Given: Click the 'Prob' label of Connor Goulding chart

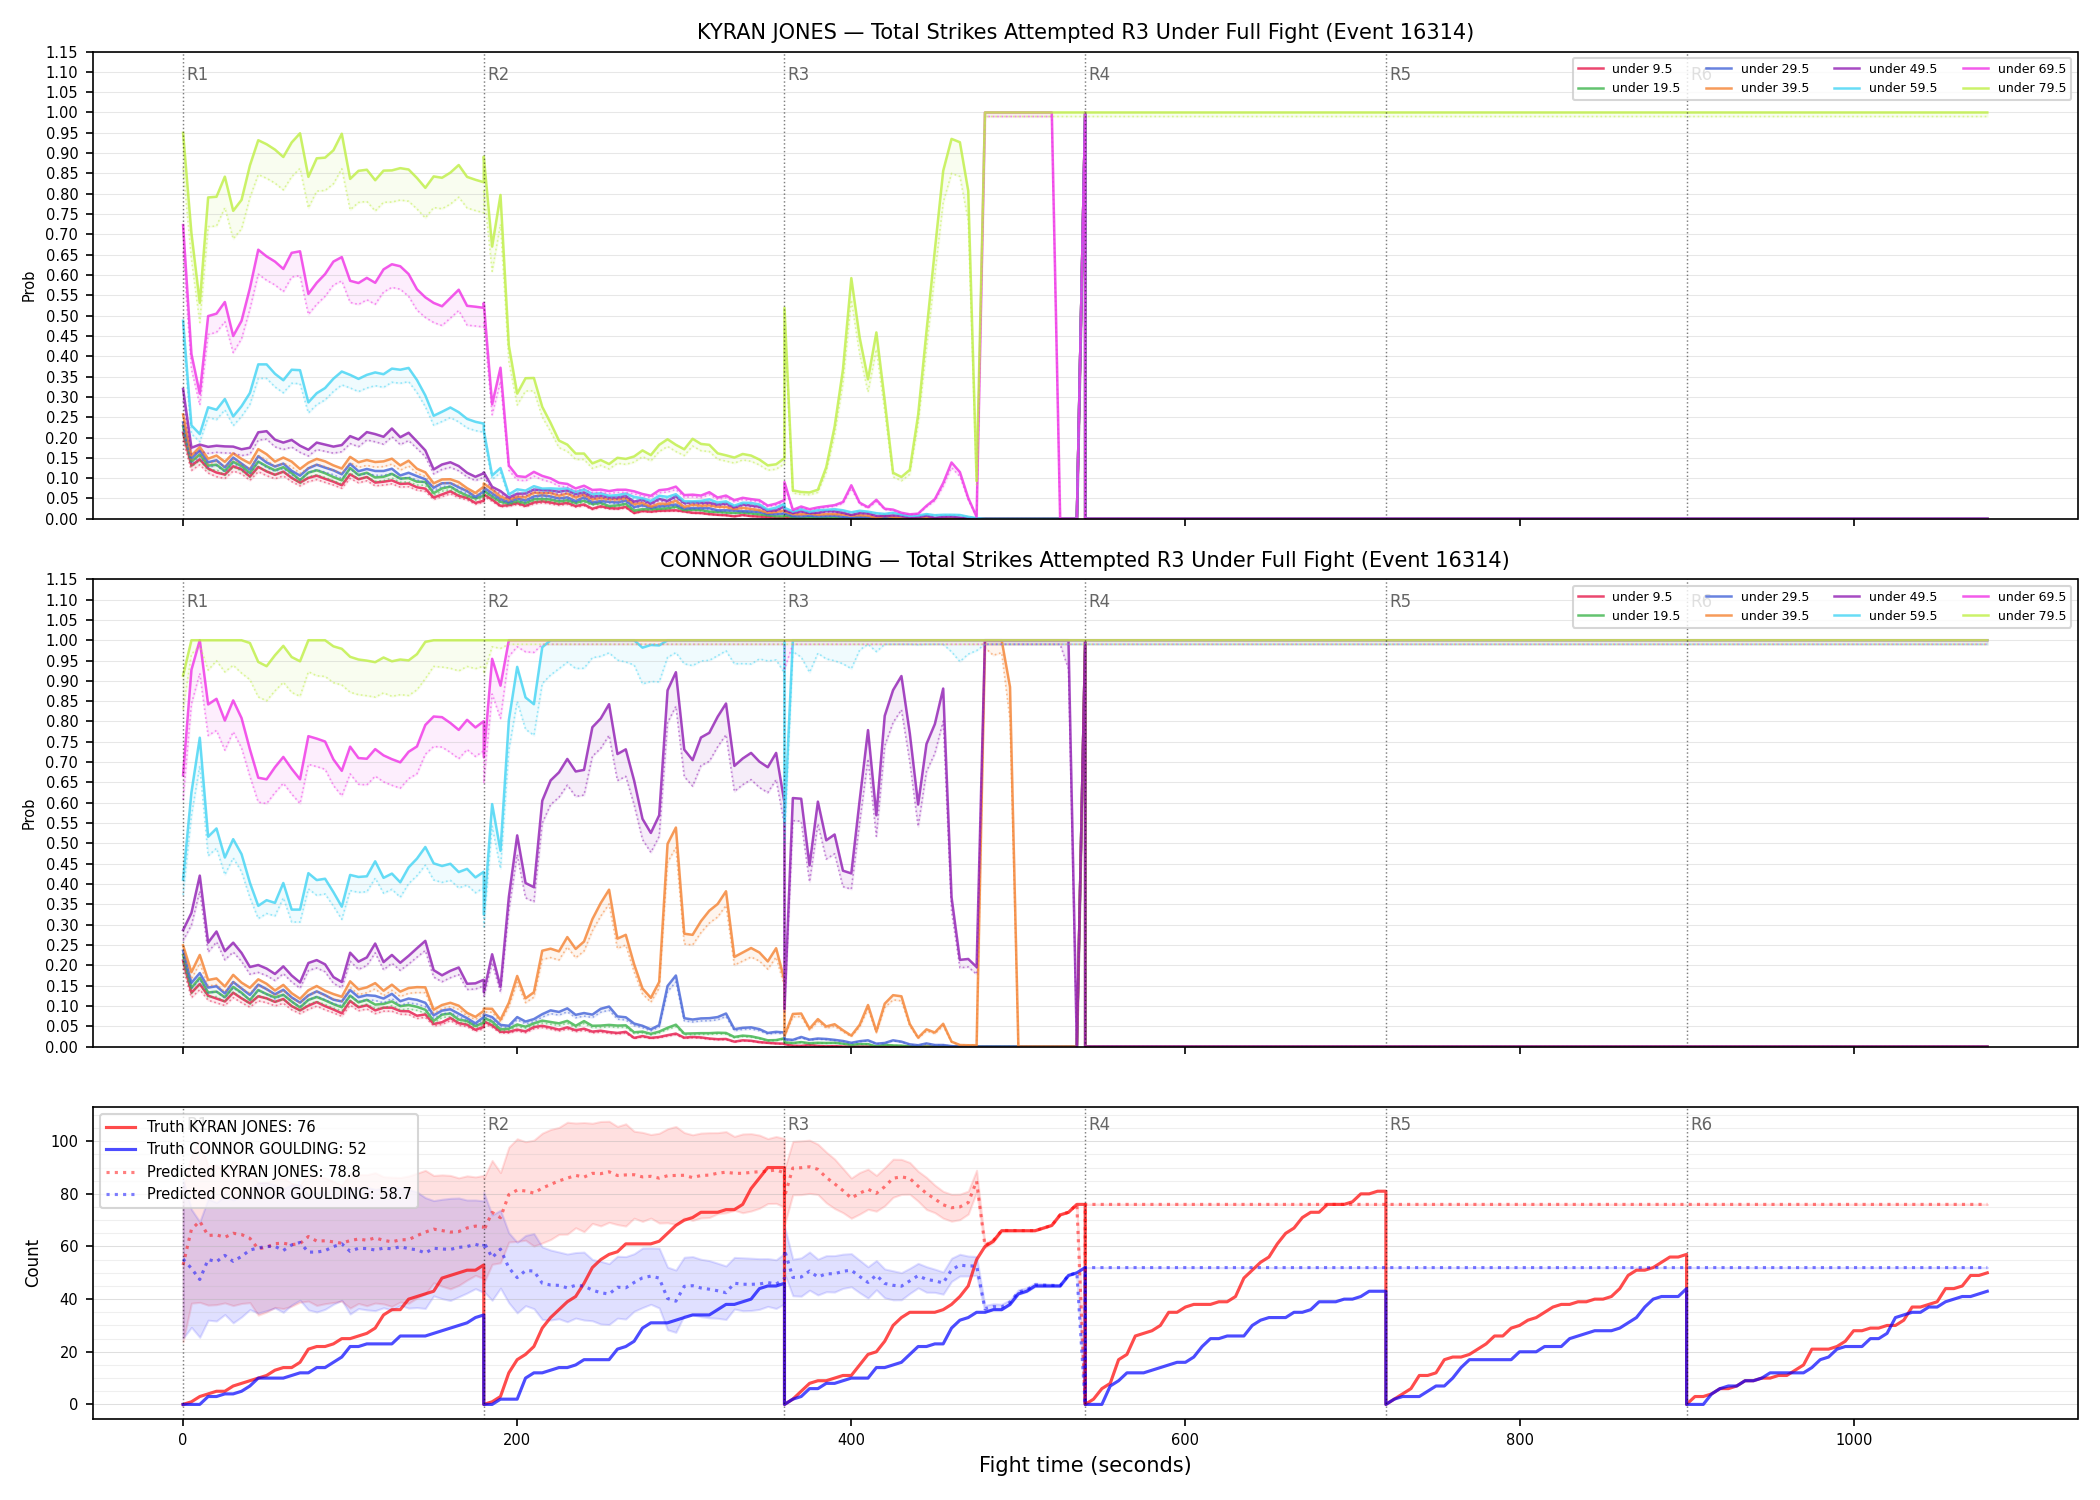Looking at the screenshot, I should click(x=29, y=814).
